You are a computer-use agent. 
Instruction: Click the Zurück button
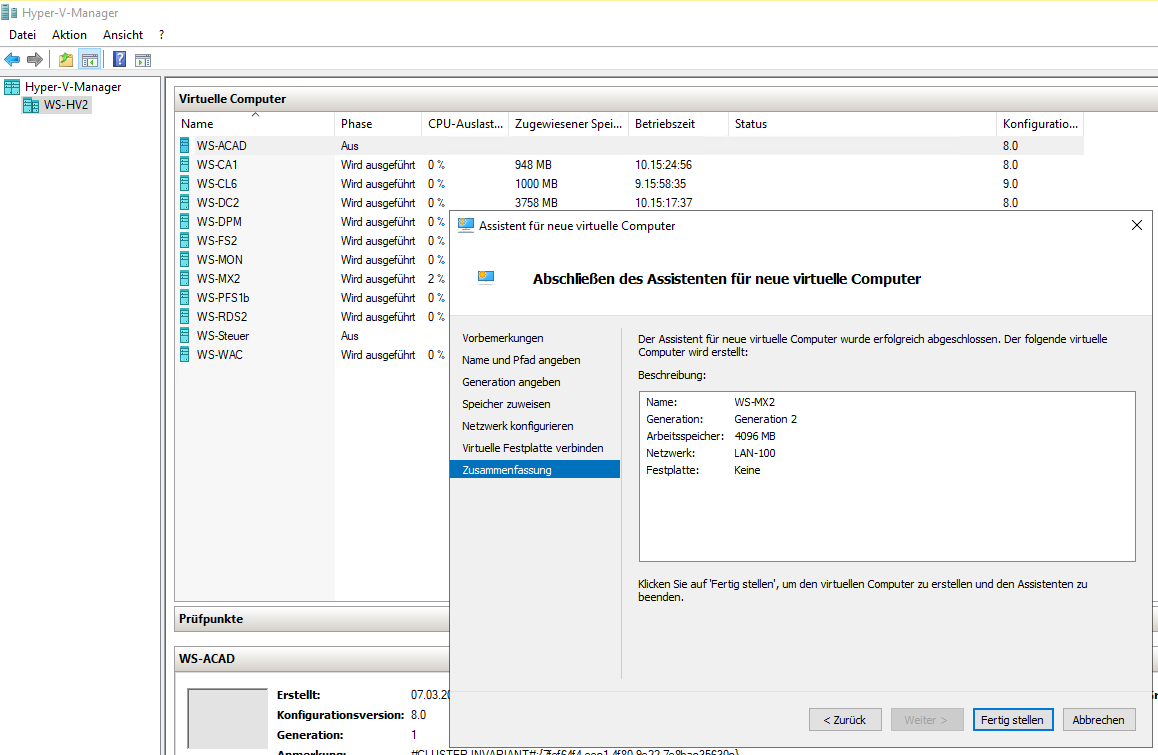[x=845, y=720]
